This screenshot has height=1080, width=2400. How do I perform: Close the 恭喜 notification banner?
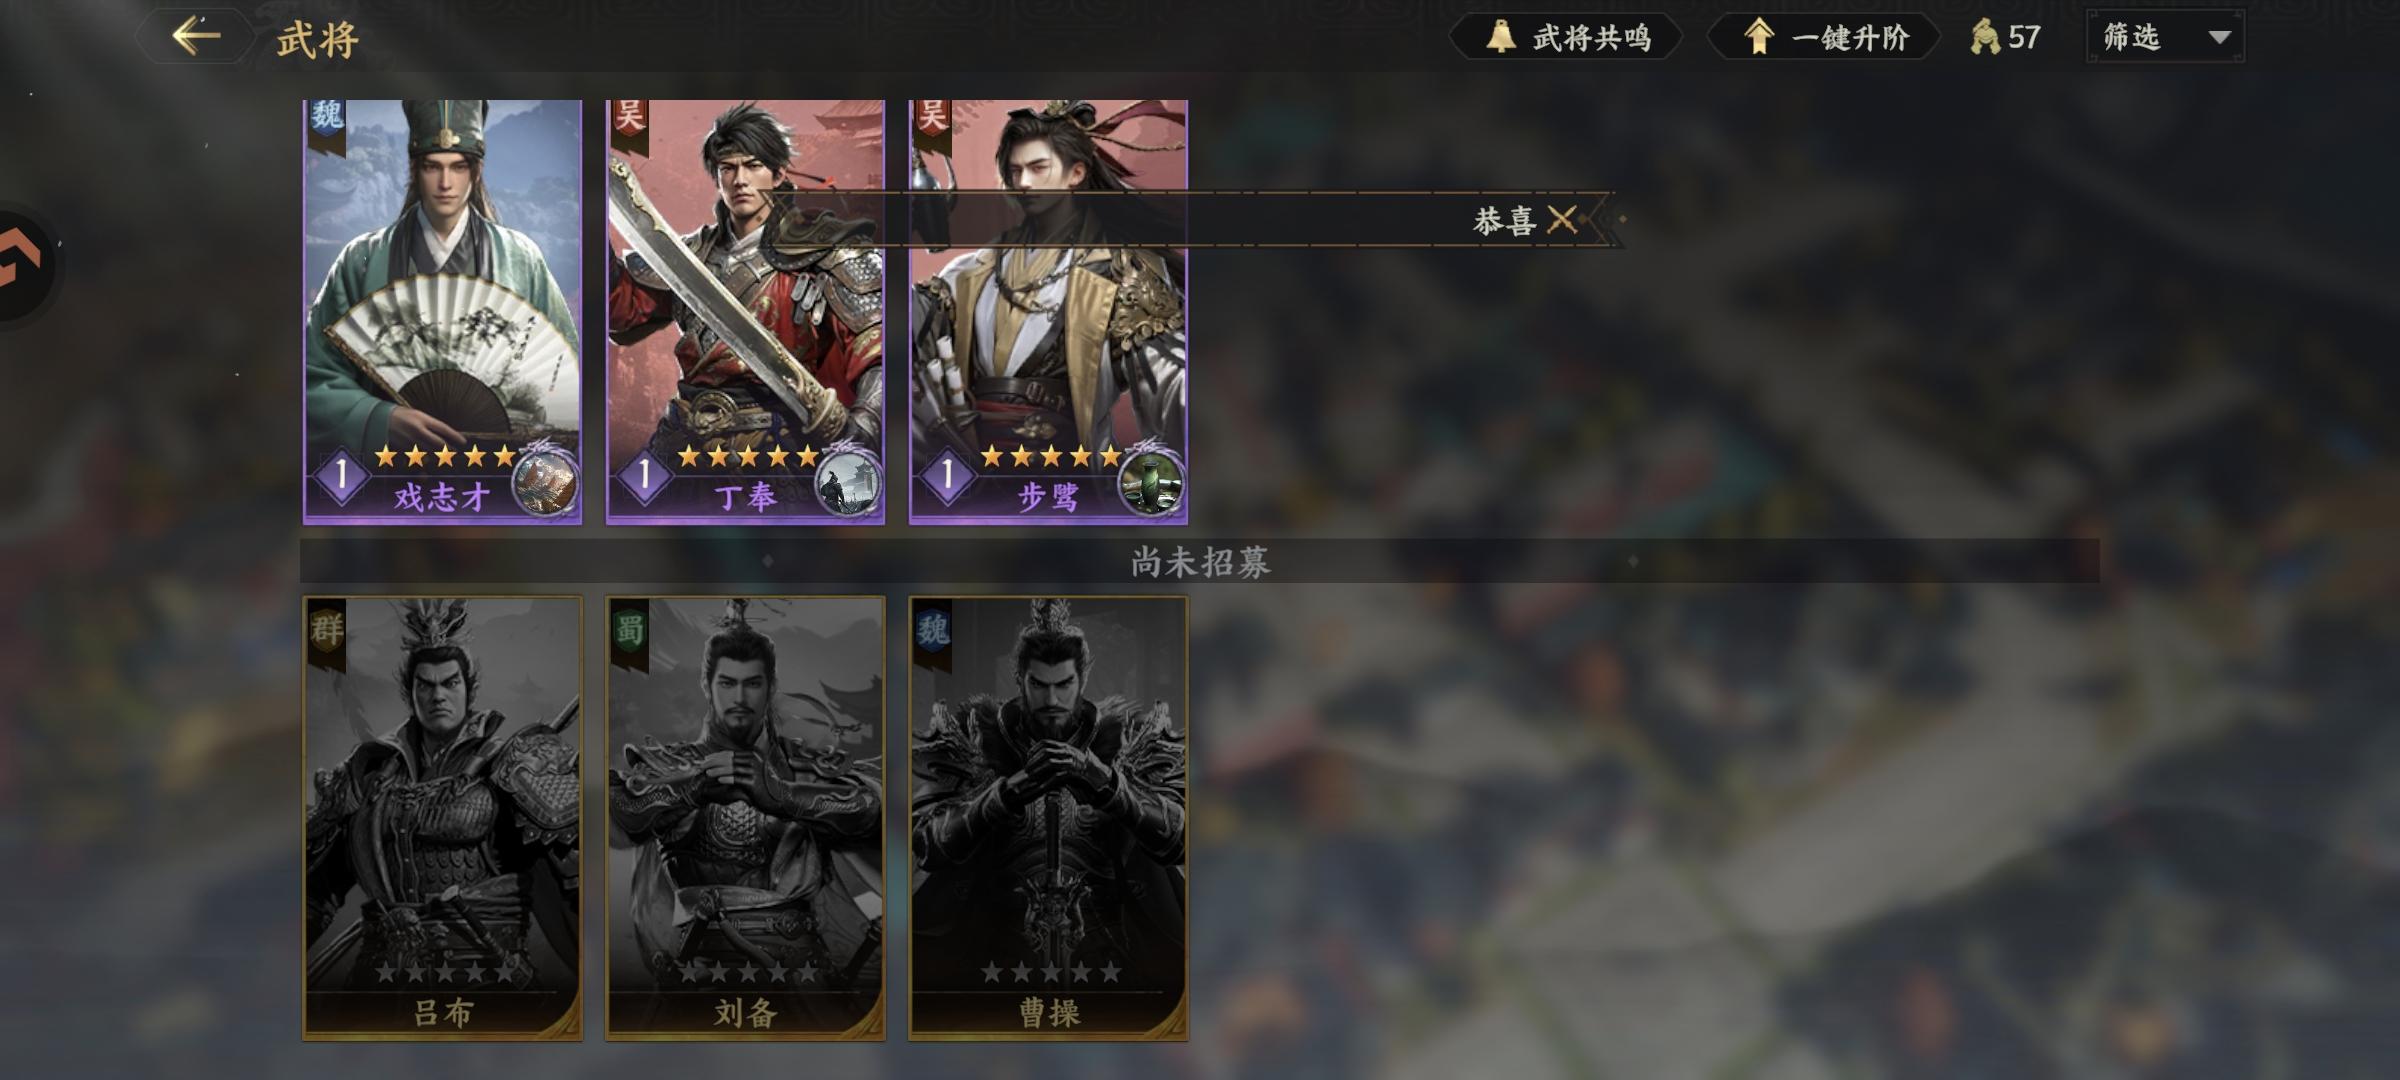coord(1562,219)
